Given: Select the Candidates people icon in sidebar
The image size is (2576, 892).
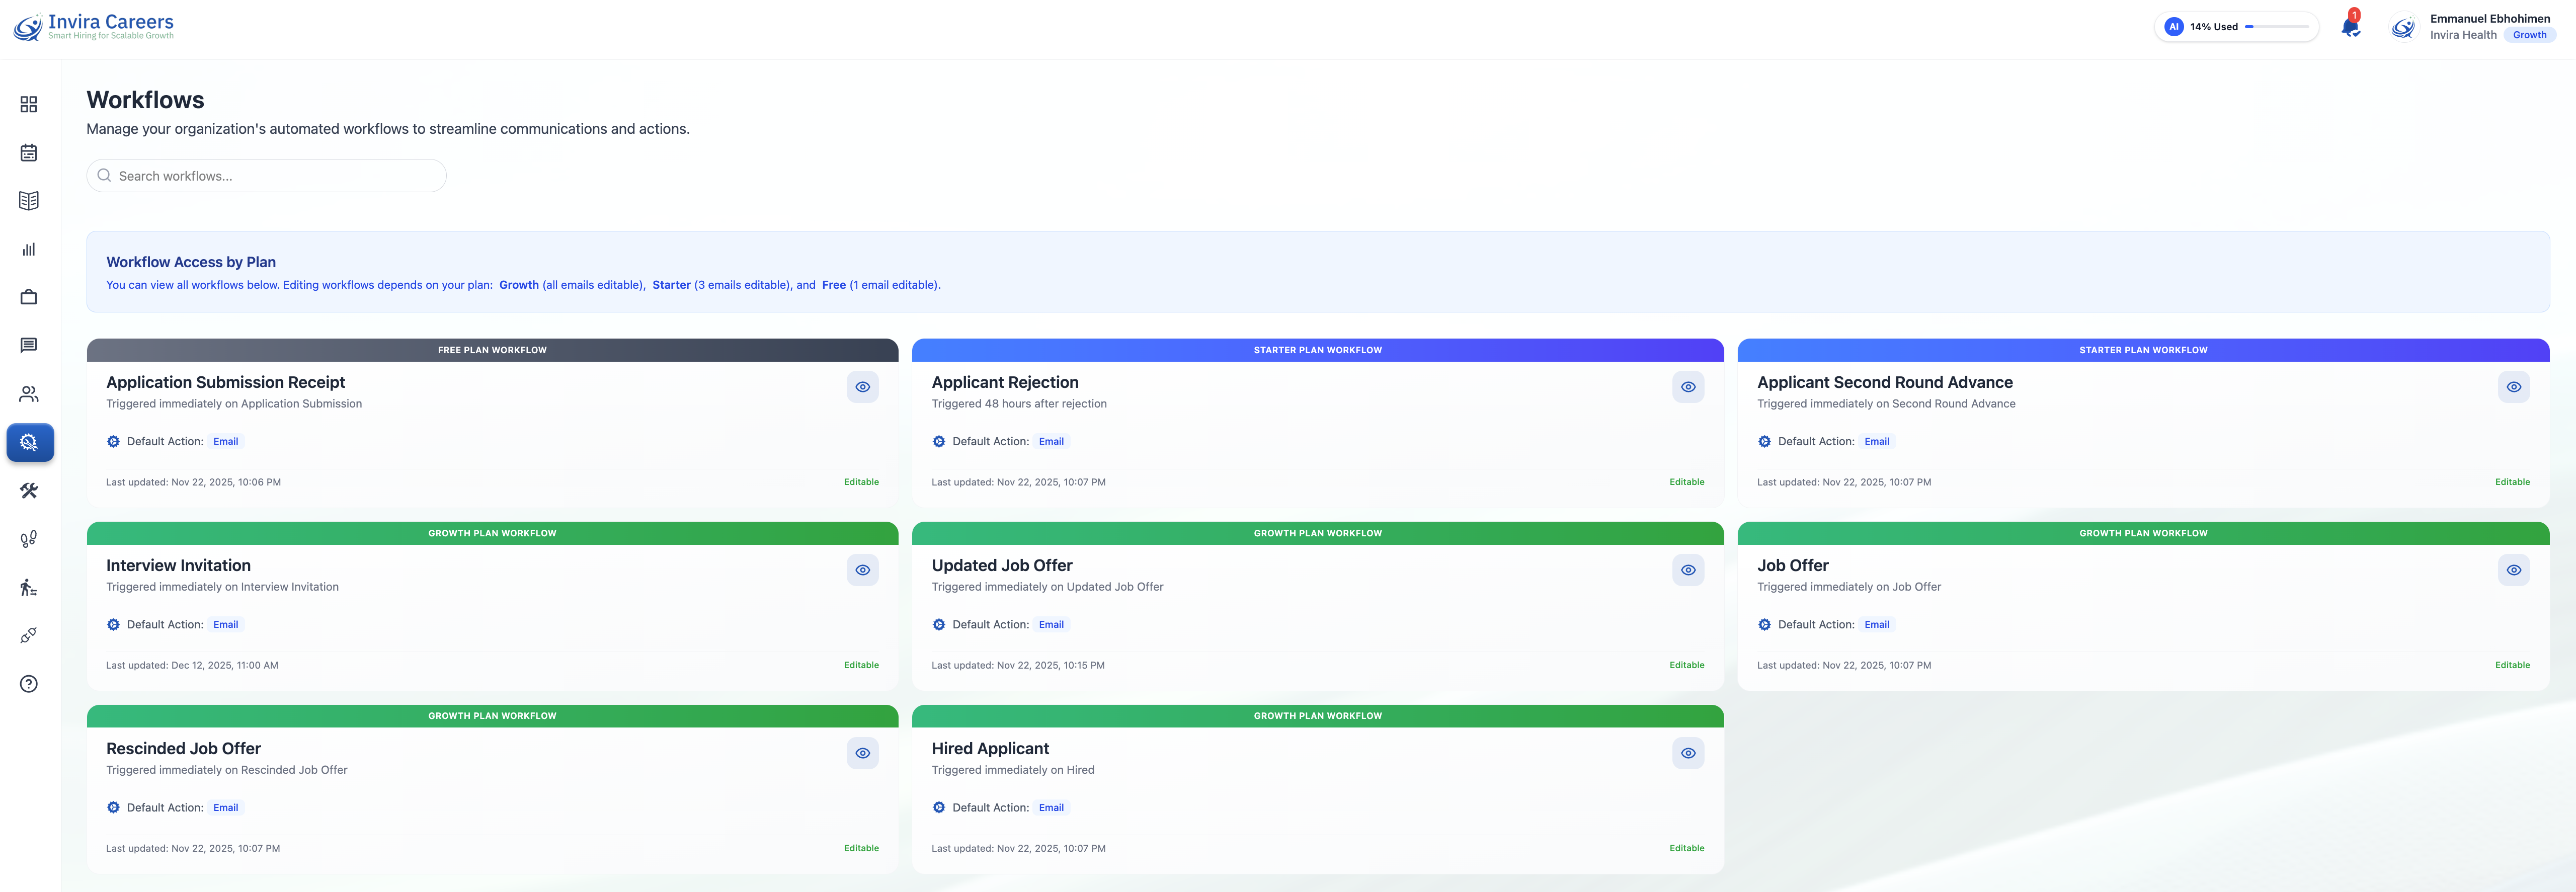Looking at the screenshot, I should (28, 393).
